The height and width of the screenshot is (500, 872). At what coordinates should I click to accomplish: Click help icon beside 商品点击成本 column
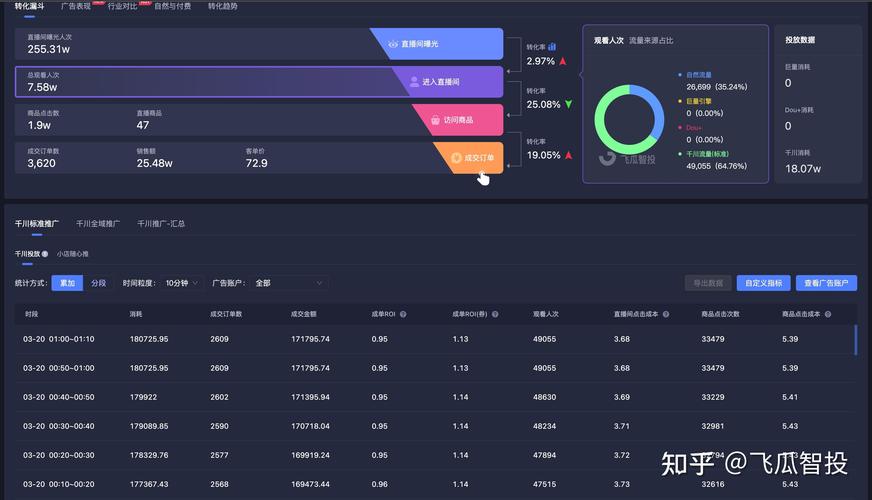pyautogui.click(x=826, y=314)
